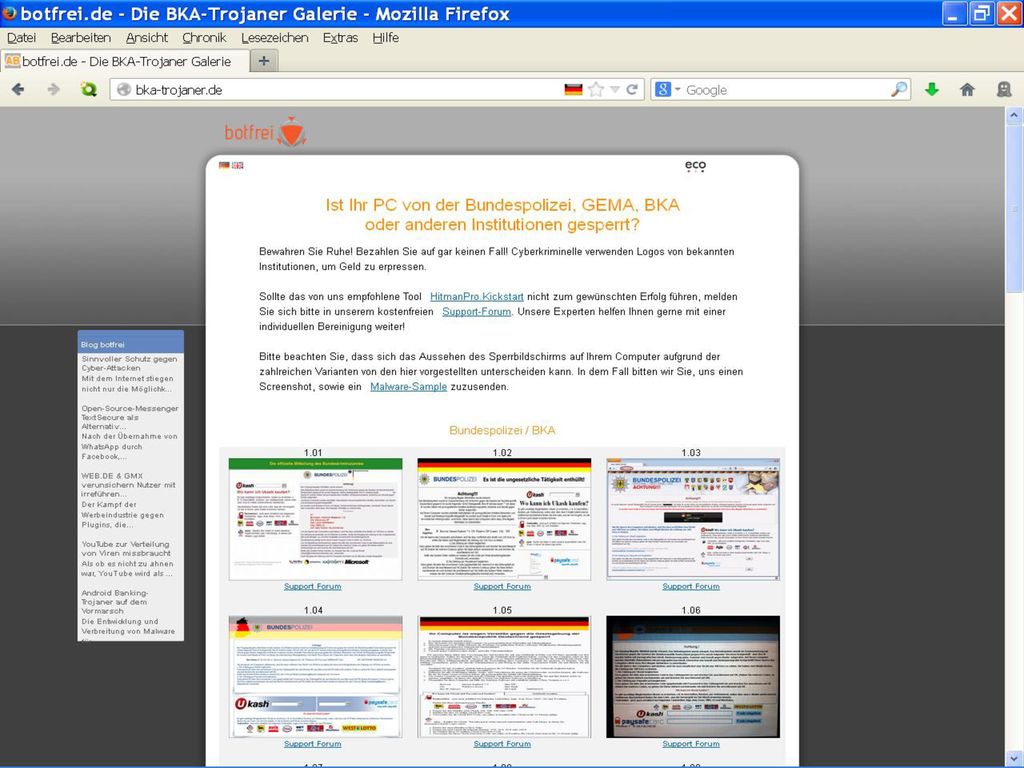Image resolution: width=1024 pixels, height=768 pixels.
Task: Switch page language via British flag
Action: click(x=238, y=165)
